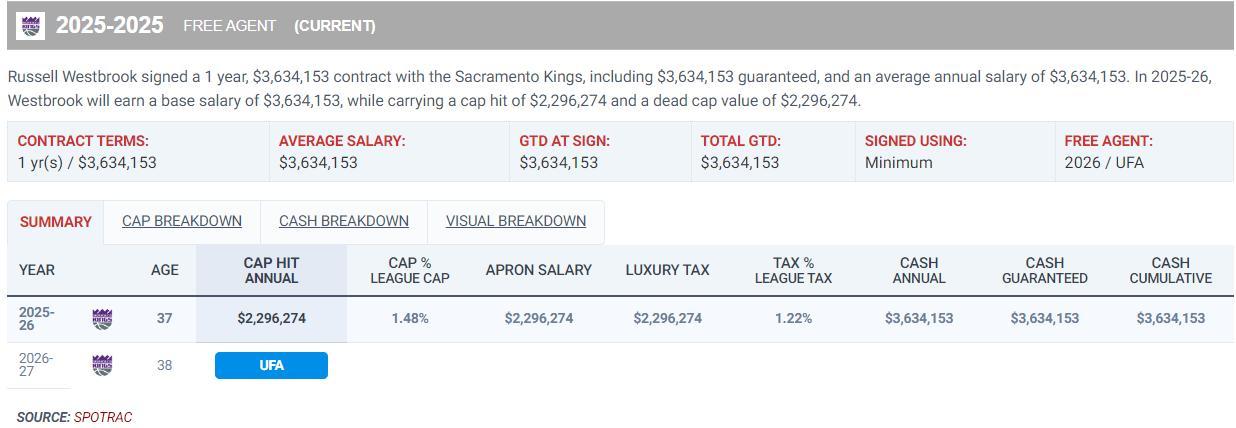
Task: Click the Cash Guaranteed column header
Action: pyautogui.click(x=1044, y=270)
